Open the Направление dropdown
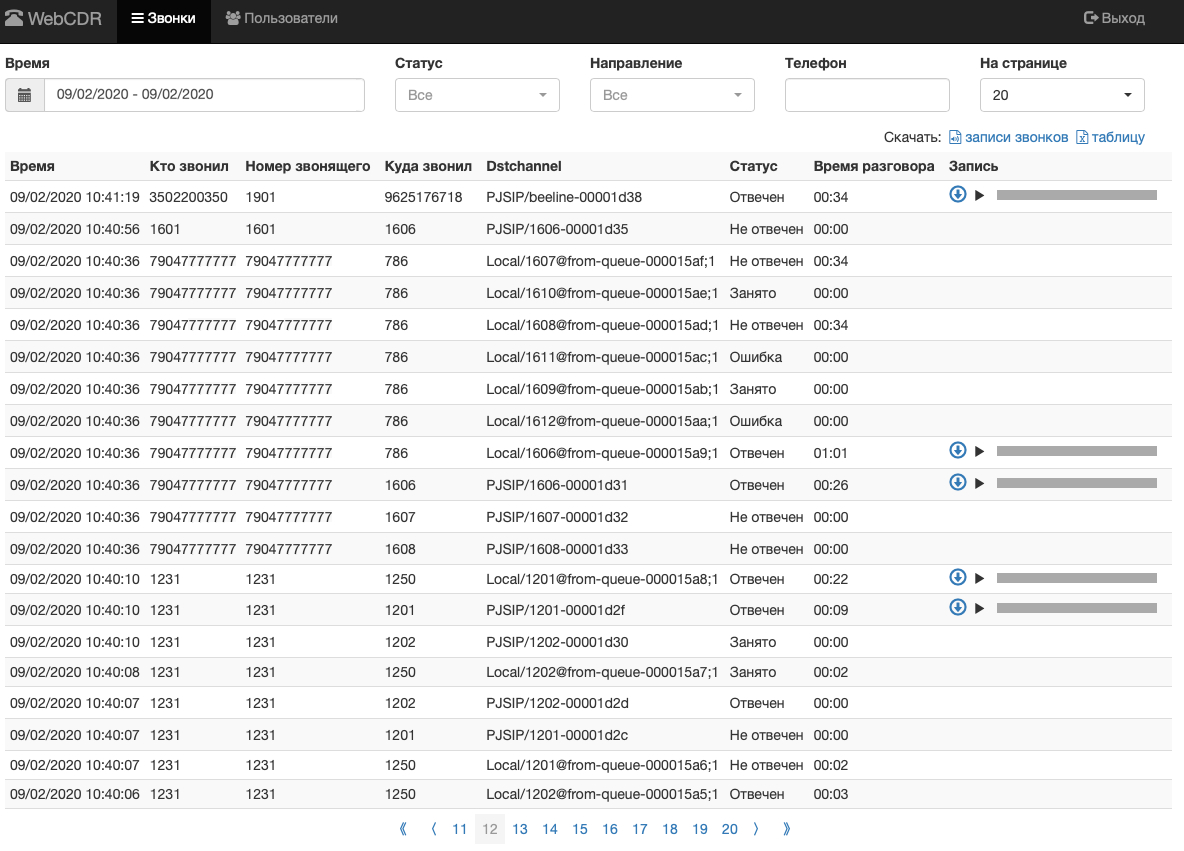The image size is (1184, 851). tap(672, 95)
